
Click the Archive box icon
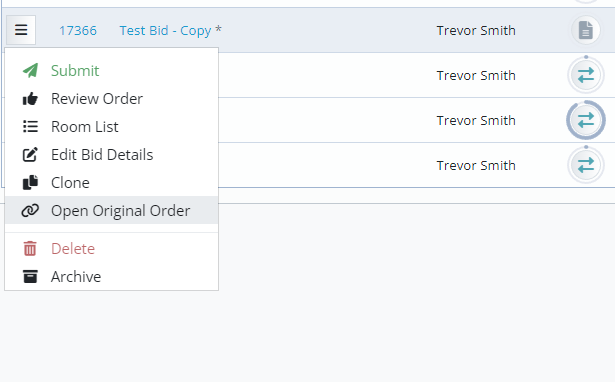coord(30,276)
